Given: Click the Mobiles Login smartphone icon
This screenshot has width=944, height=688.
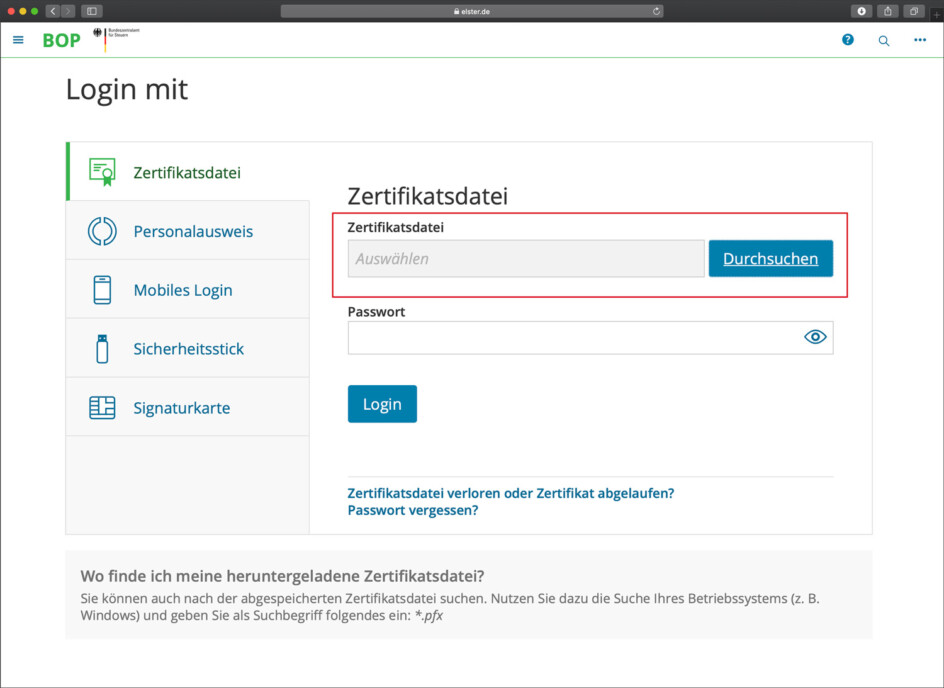Looking at the screenshot, I should click(101, 289).
